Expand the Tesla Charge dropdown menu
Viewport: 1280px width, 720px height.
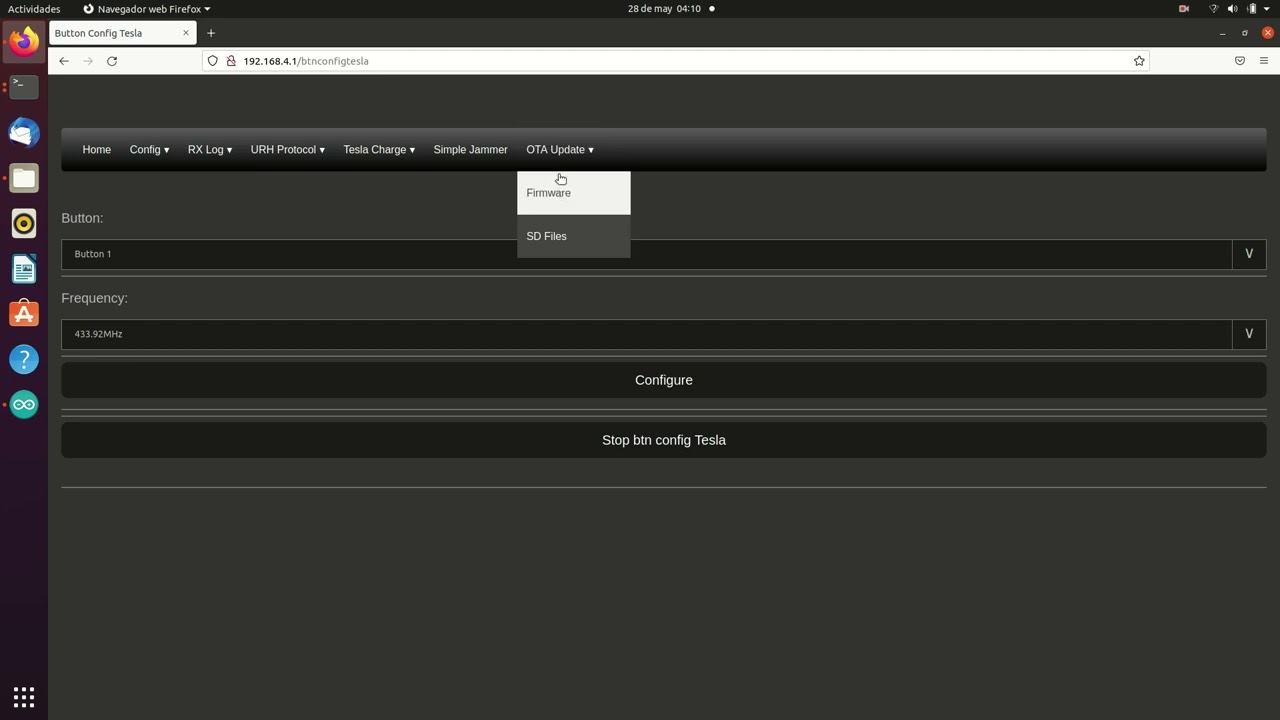pos(379,150)
